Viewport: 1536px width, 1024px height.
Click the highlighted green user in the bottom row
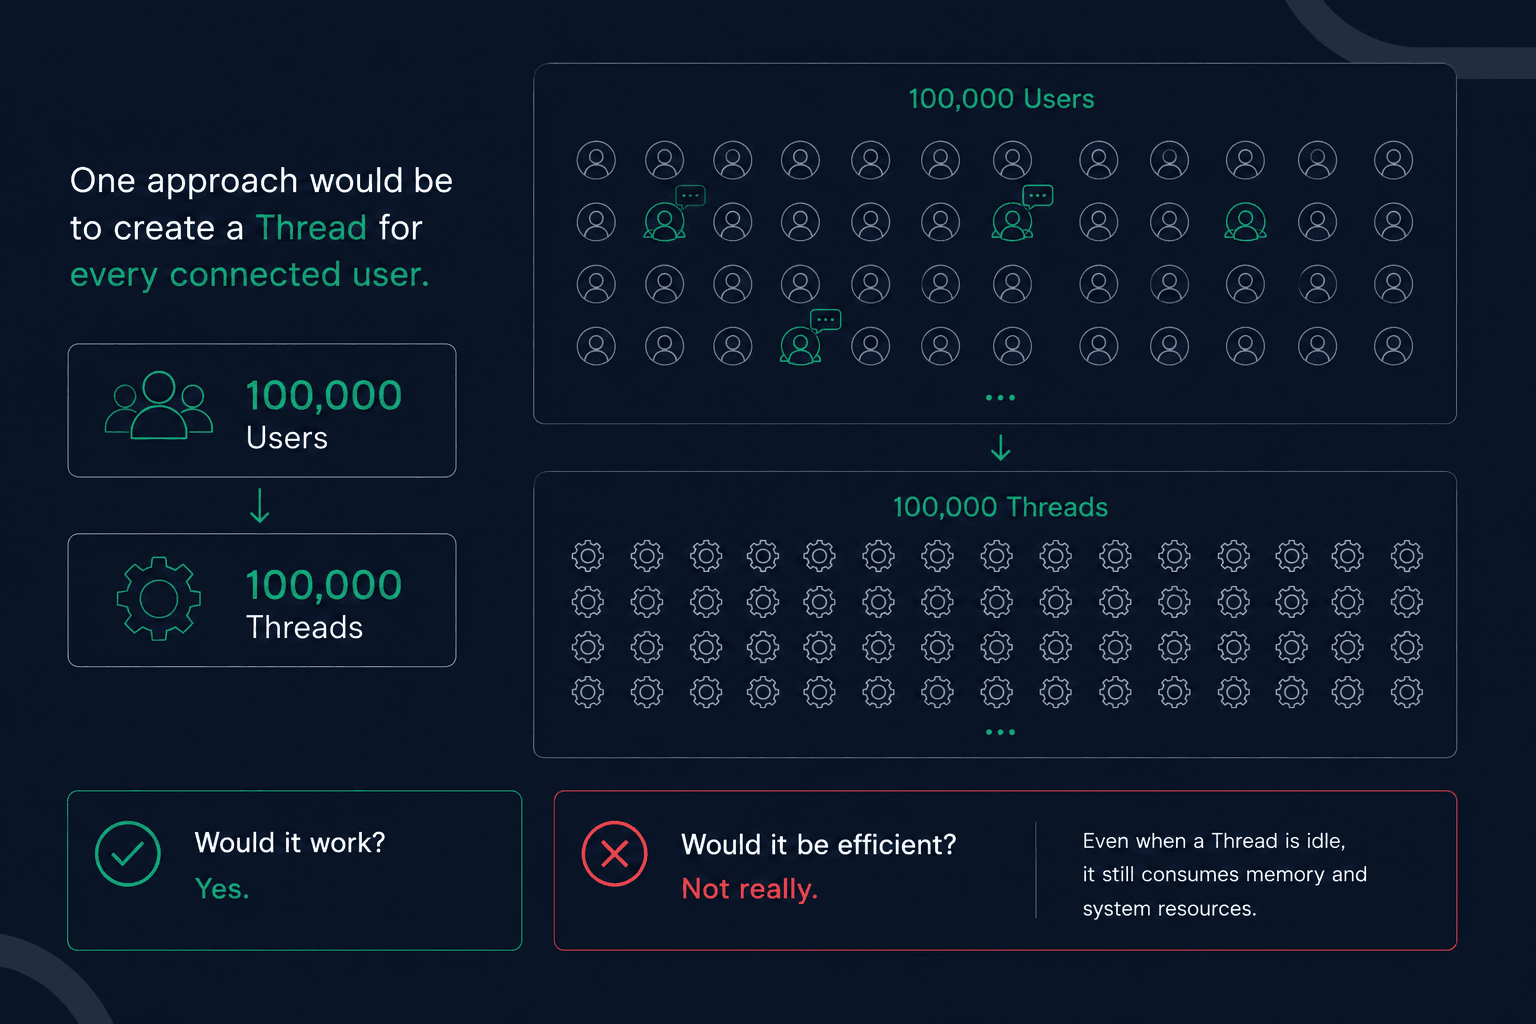point(800,346)
